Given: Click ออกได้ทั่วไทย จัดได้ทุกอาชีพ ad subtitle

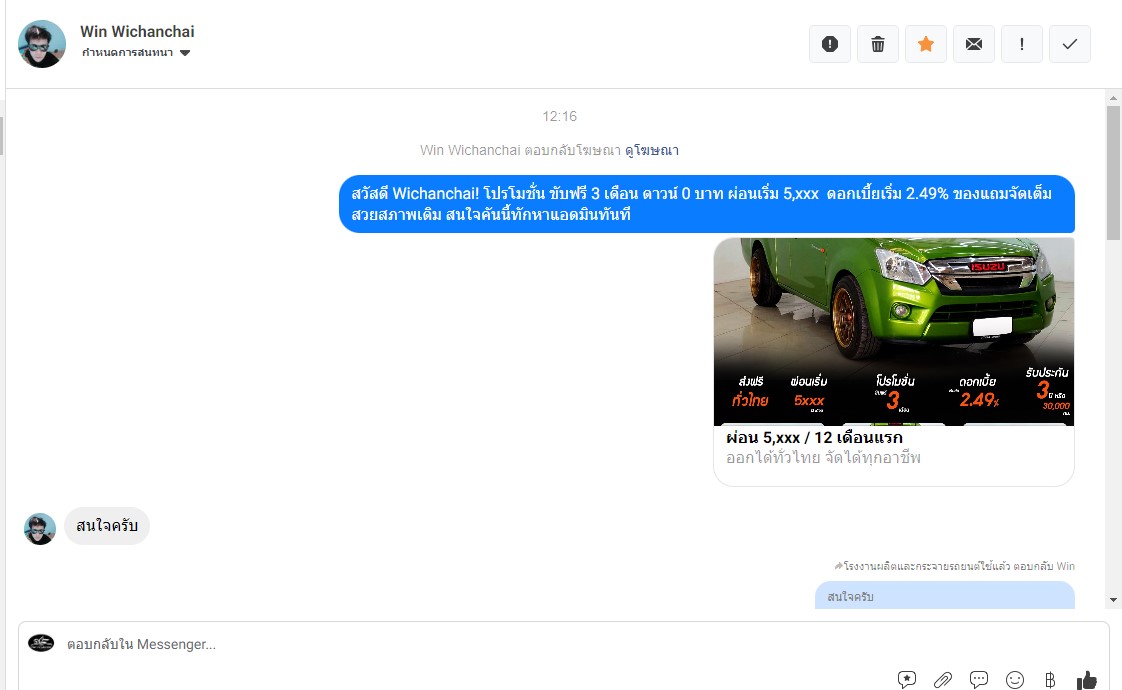Looking at the screenshot, I should 823,457.
